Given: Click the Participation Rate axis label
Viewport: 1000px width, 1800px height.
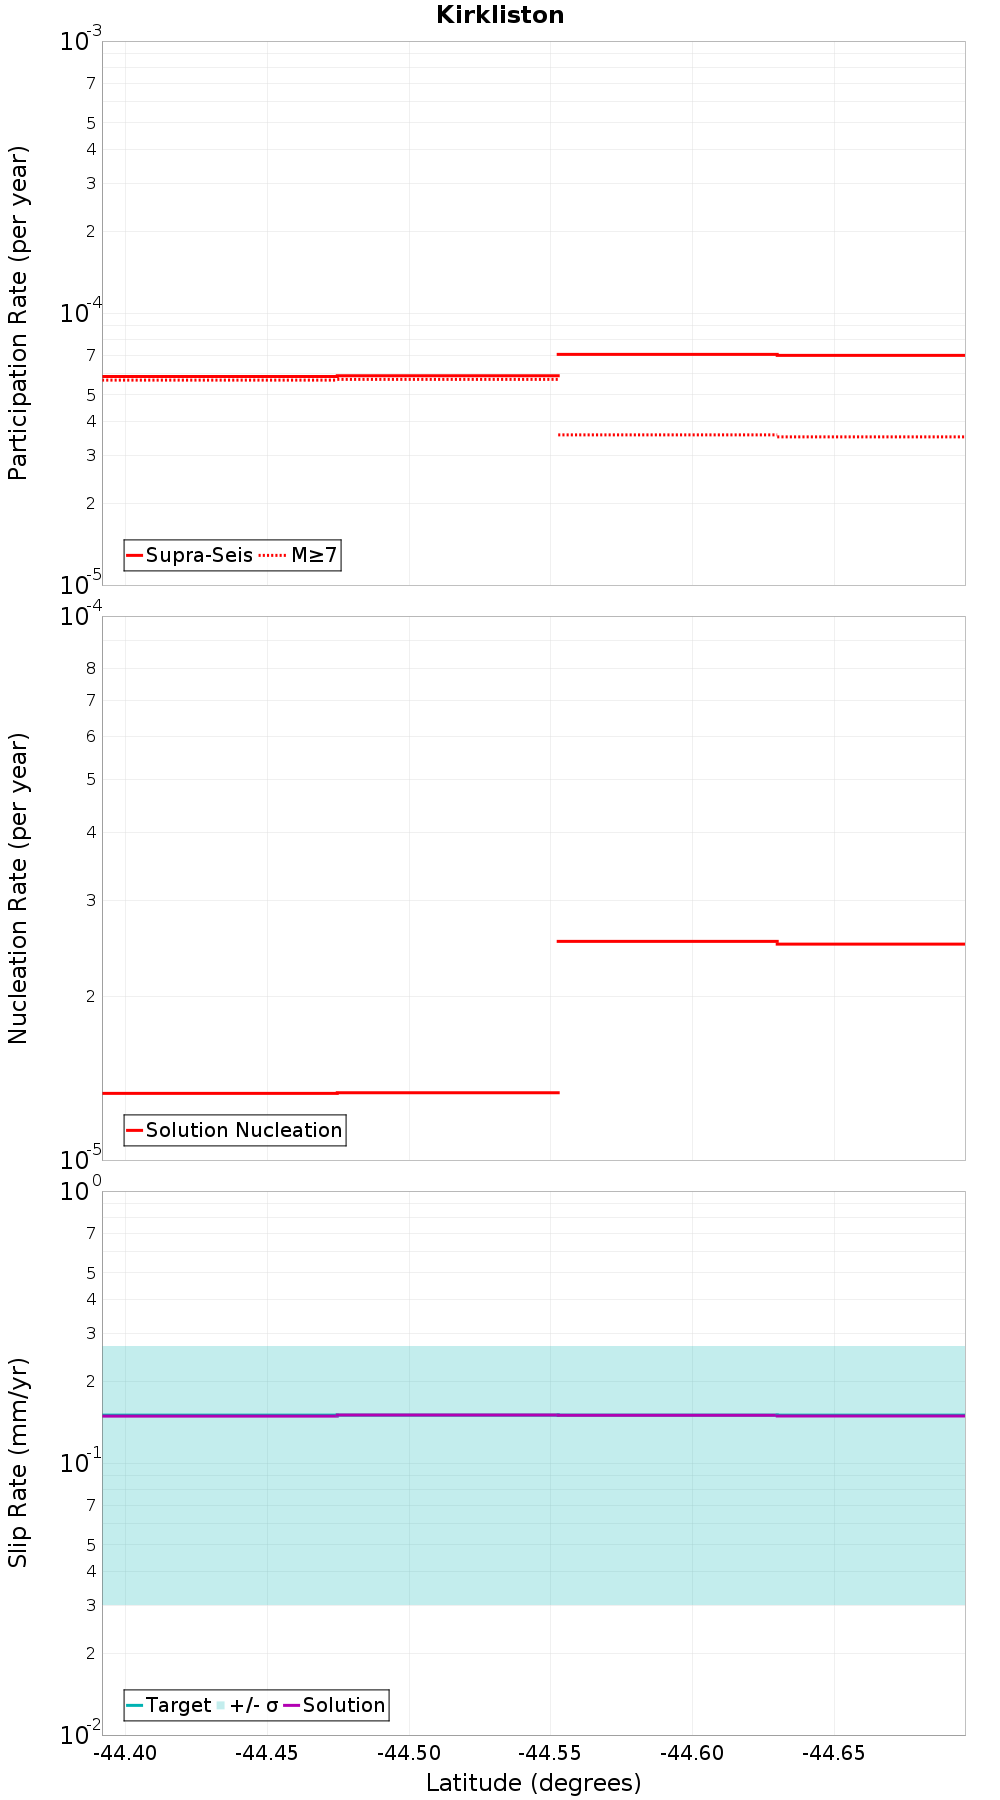Looking at the screenshot, I should (18, 313).
